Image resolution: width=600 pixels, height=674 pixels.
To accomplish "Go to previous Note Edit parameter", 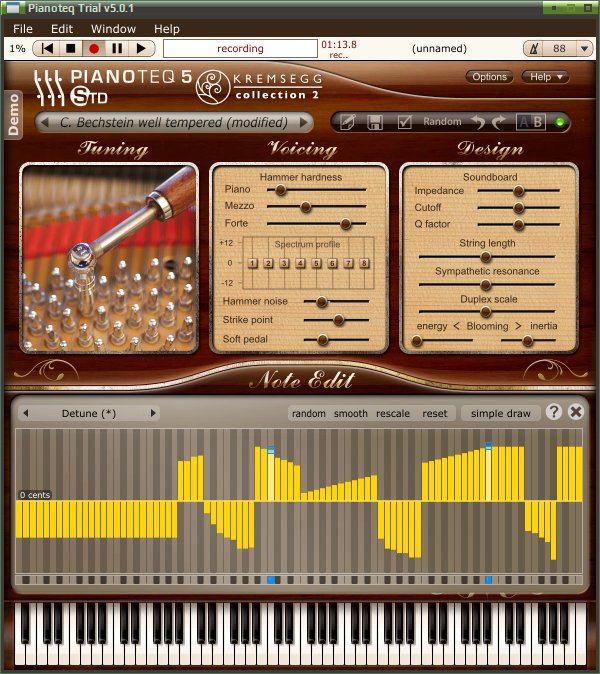I will [x=26, y=414].
